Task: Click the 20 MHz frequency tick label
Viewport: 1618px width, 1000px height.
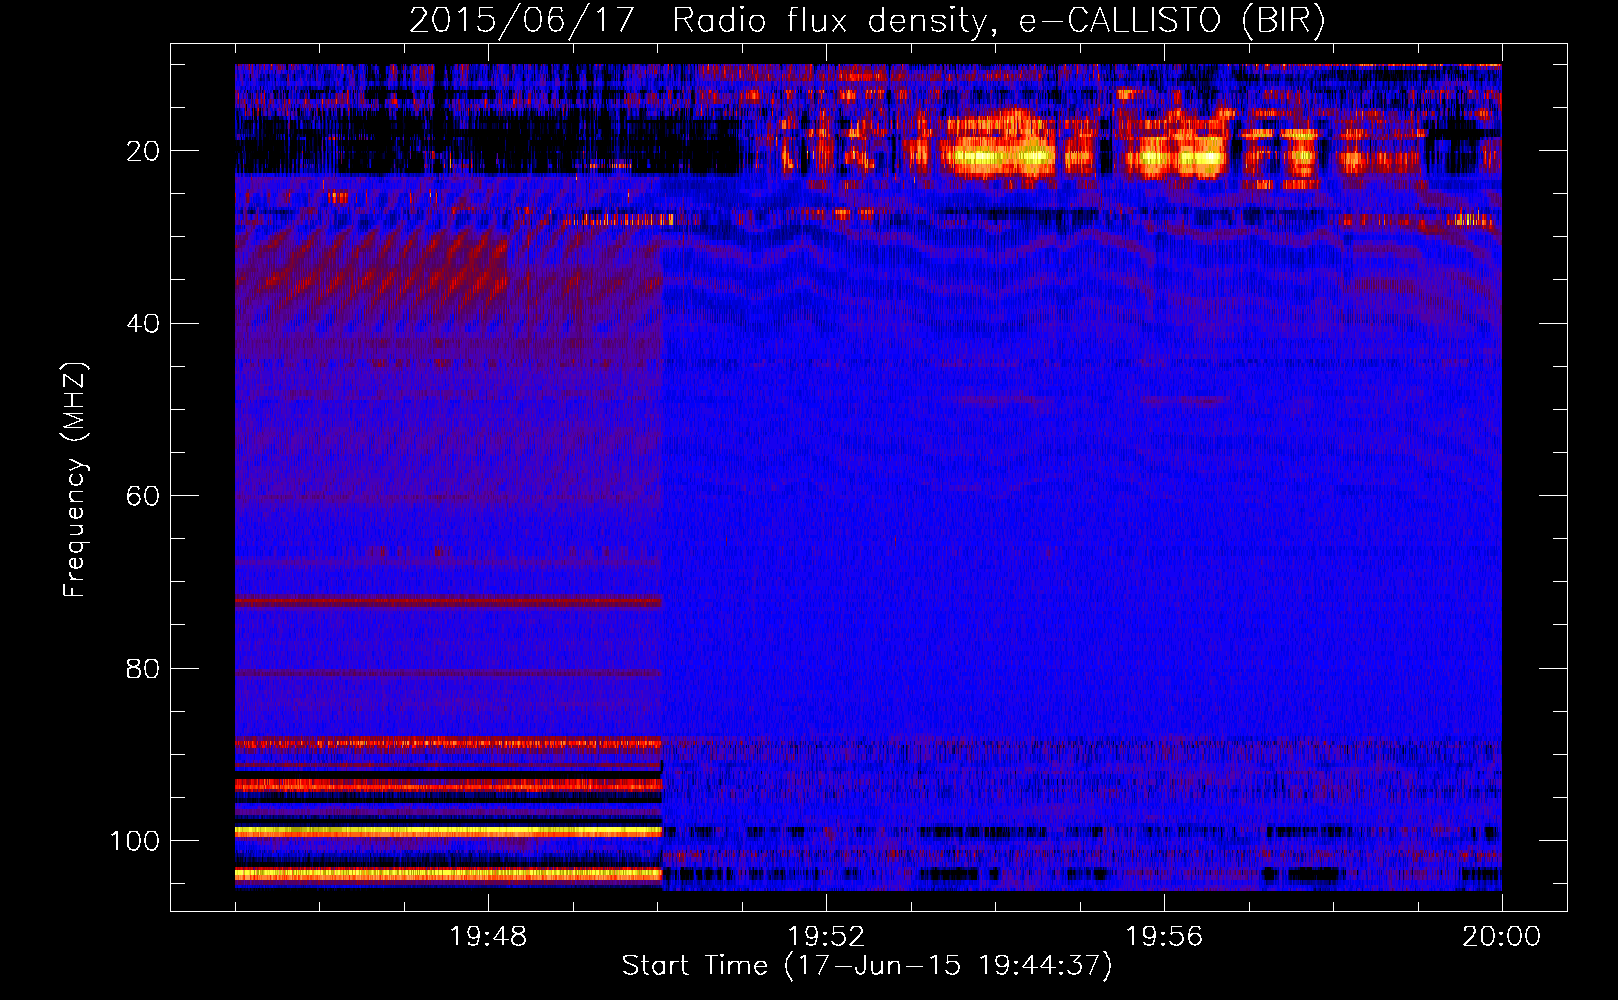Action: pyautogui.click(x=143, y=151)
